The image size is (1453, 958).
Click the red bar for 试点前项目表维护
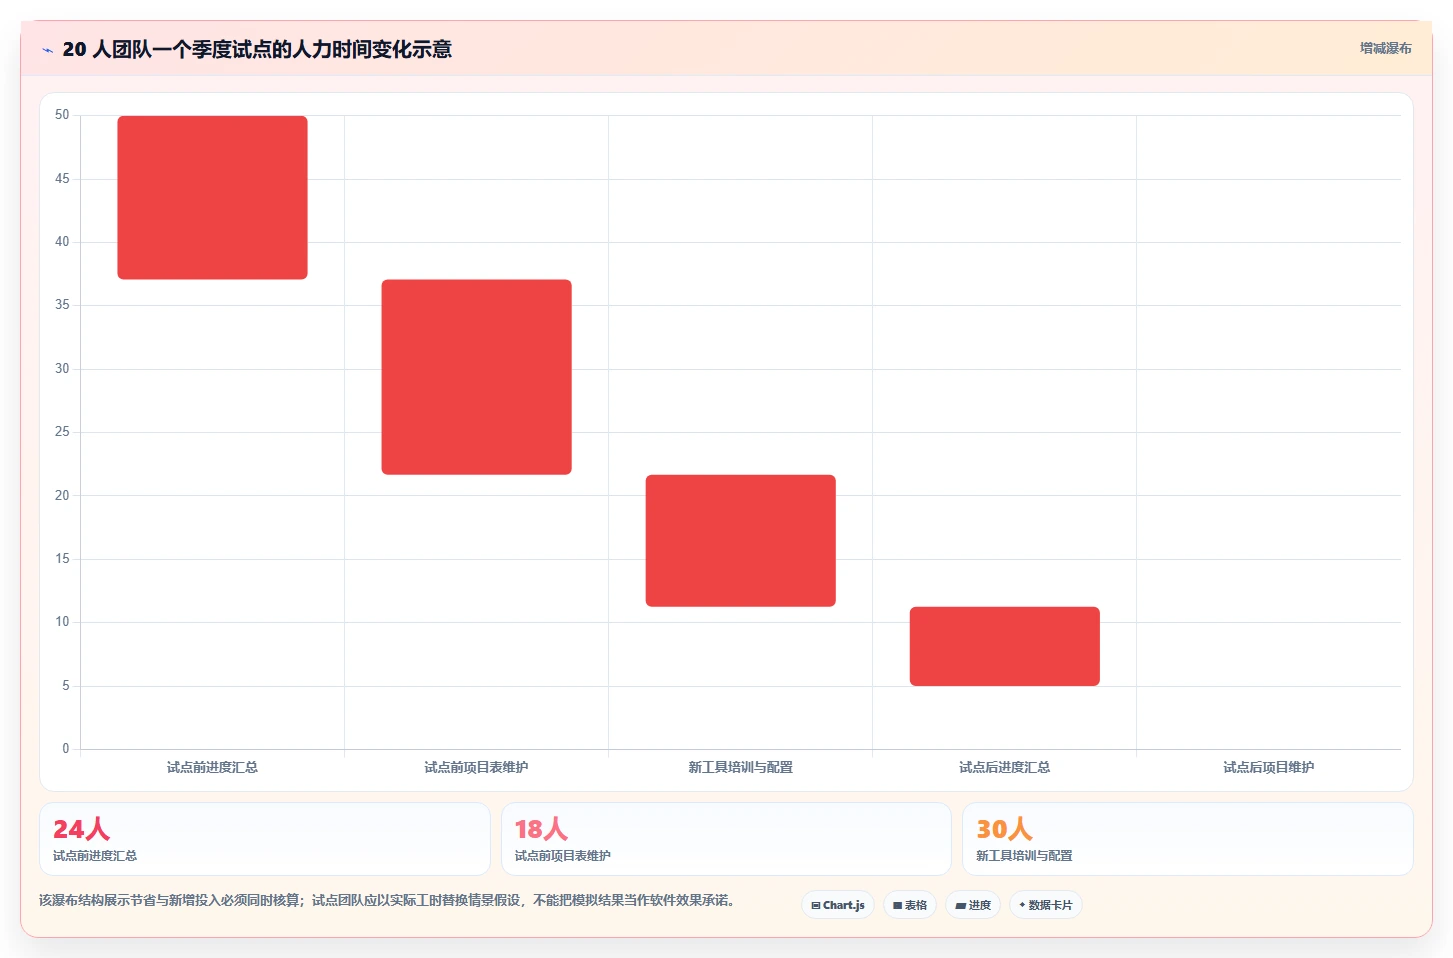point(476,377)
